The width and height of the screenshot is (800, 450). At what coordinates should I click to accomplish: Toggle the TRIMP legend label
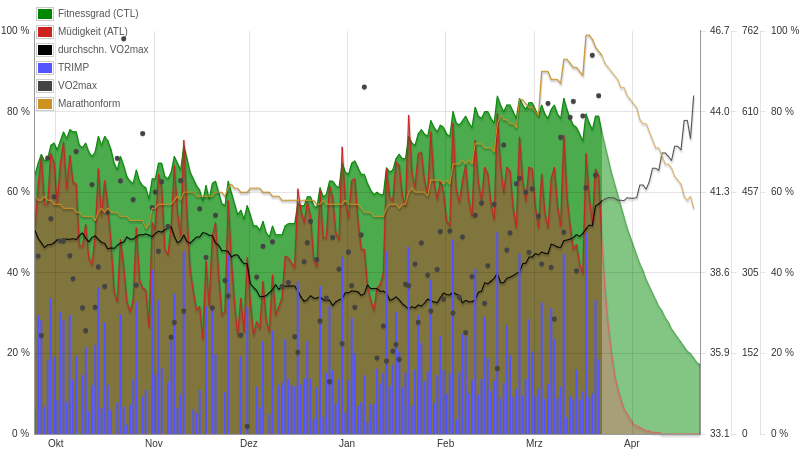click(73, 68)
